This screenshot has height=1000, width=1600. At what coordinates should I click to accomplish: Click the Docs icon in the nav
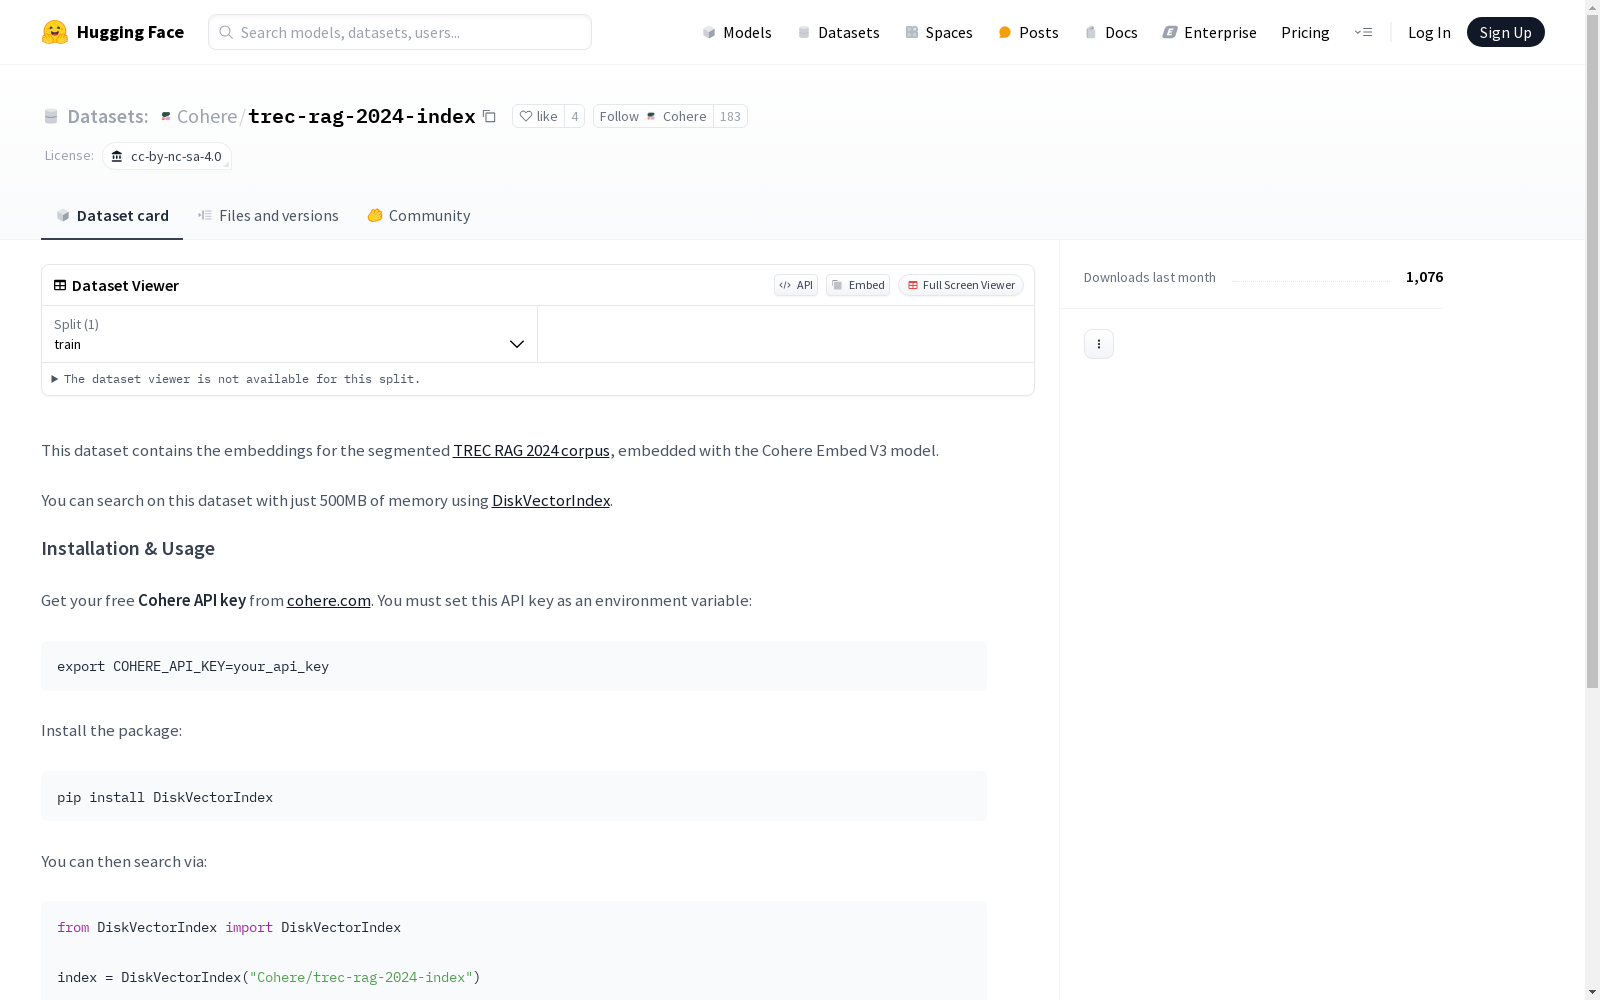click(x=1091, y=32)
